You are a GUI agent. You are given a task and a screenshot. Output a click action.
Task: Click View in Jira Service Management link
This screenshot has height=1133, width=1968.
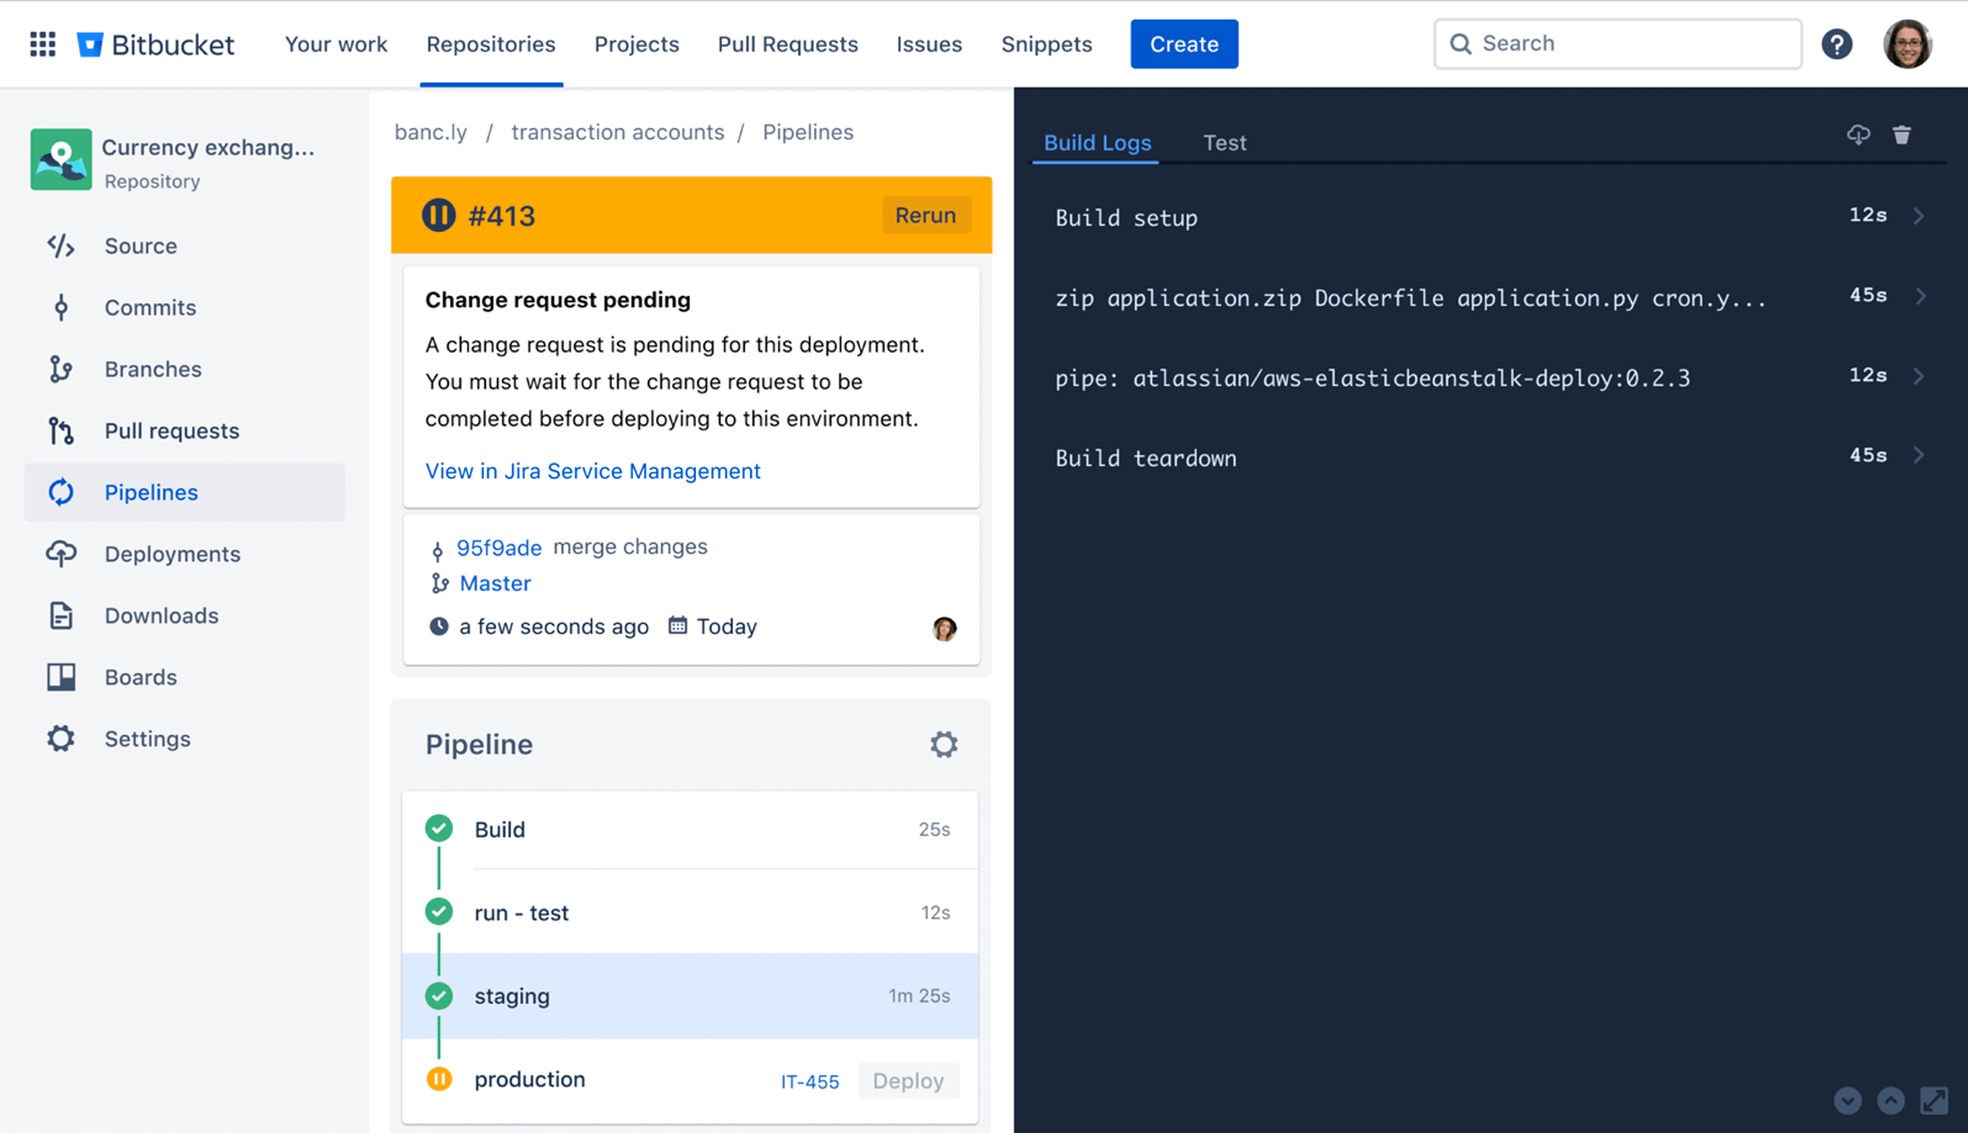(x=592, y=469)
